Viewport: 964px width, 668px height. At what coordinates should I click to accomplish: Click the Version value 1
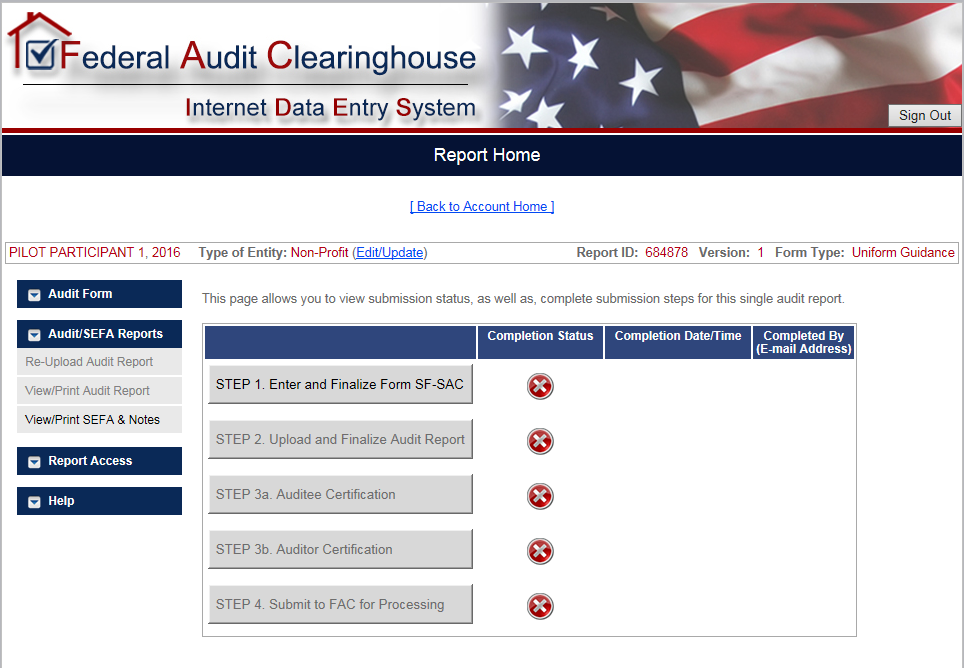(x=761, y=253)
